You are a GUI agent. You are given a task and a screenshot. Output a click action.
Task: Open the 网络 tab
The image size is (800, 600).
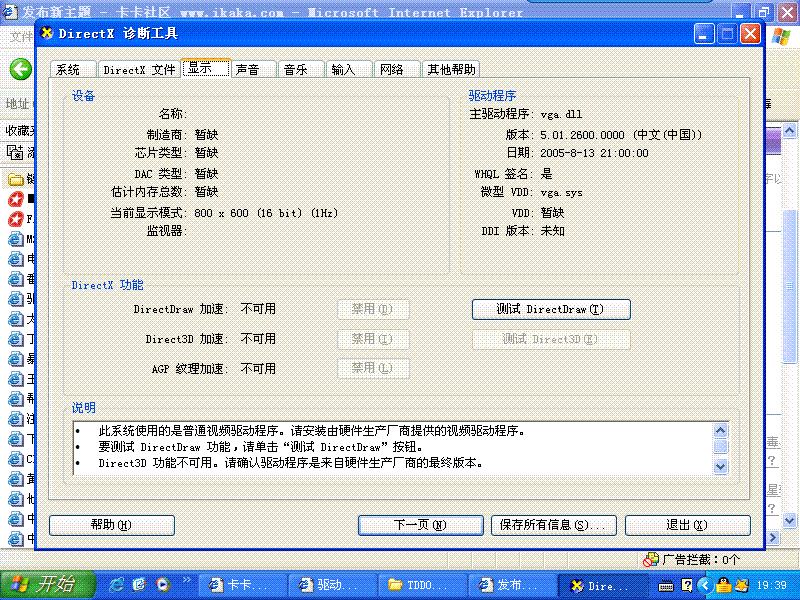point(397,69)
